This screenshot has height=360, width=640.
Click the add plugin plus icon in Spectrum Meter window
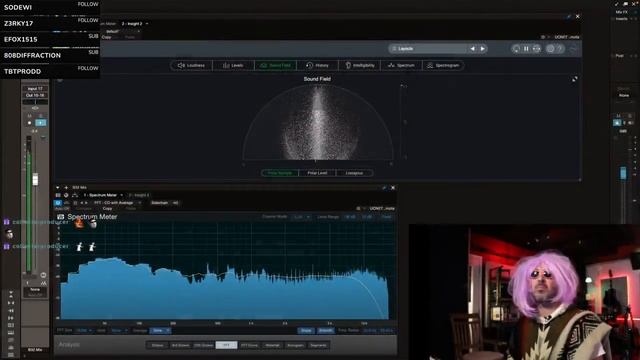[x=66, y=188]
